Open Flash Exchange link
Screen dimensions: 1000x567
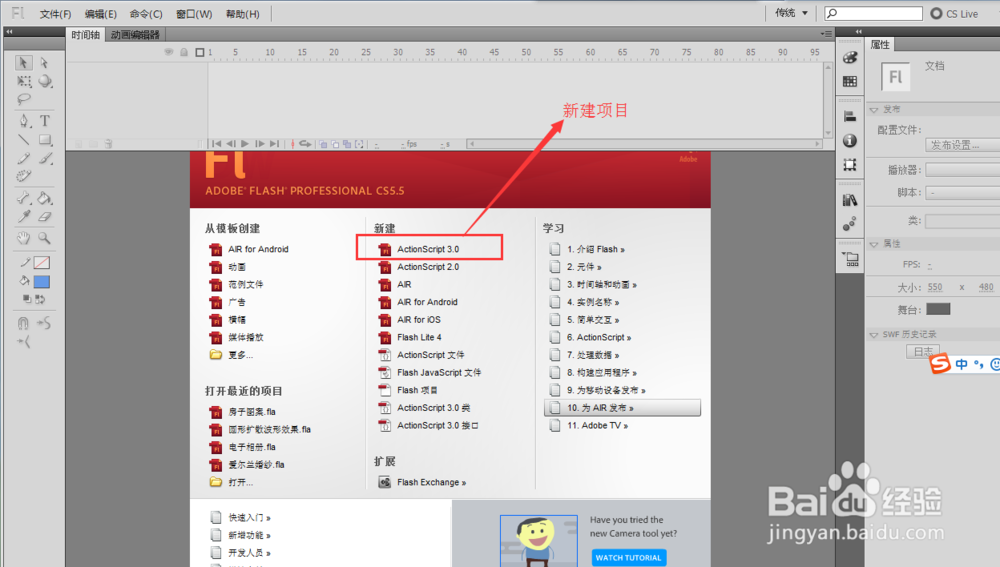(x=431, y=482)
